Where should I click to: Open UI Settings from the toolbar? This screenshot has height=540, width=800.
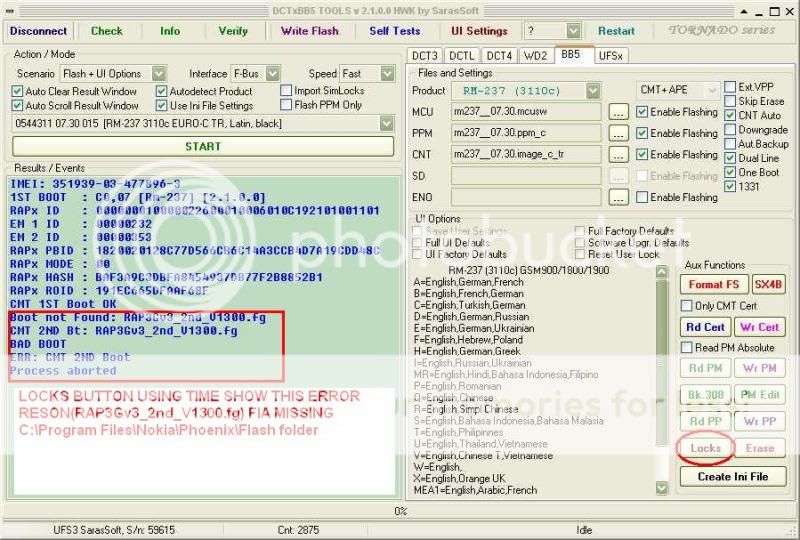tap(479, 31)
